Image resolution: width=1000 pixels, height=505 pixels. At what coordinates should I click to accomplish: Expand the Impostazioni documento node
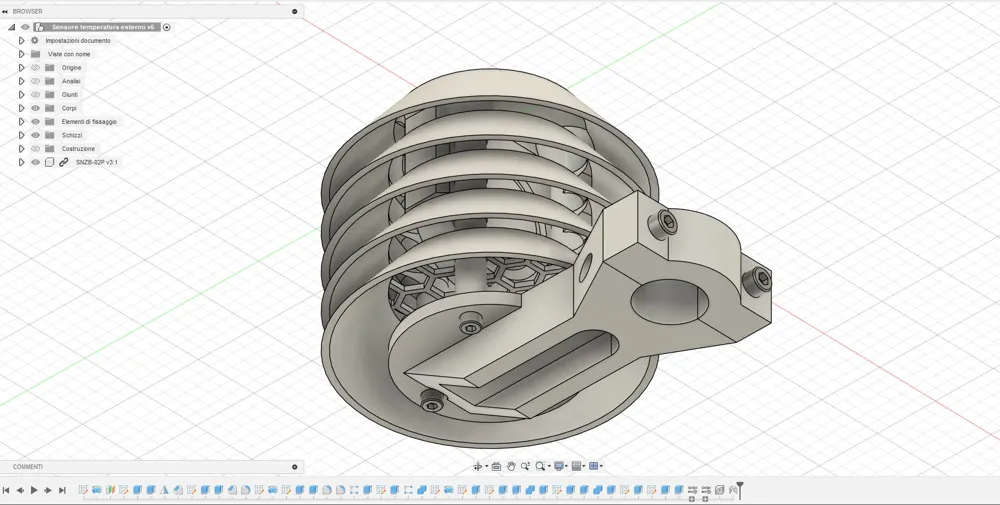click(x=22, y=41)
